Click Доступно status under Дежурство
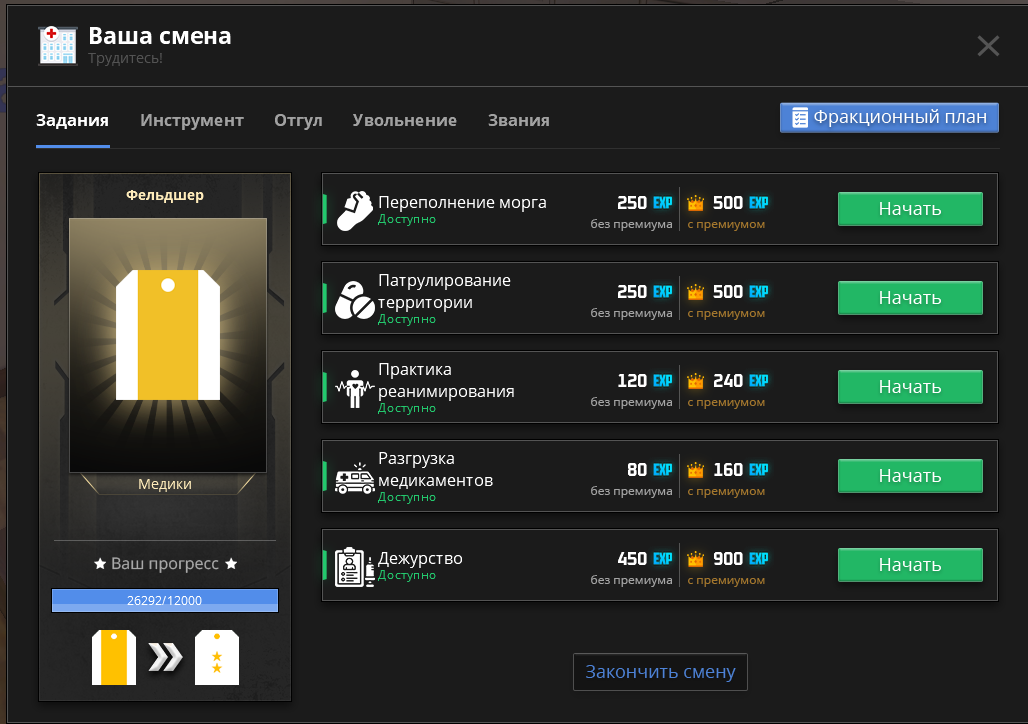 pos(406,575)
